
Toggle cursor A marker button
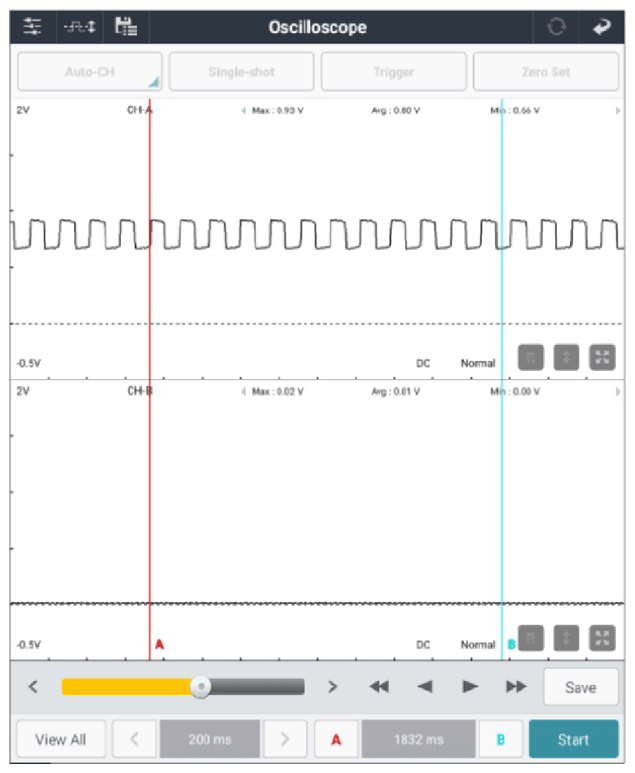pyautogui.click(x=336, y=740)
